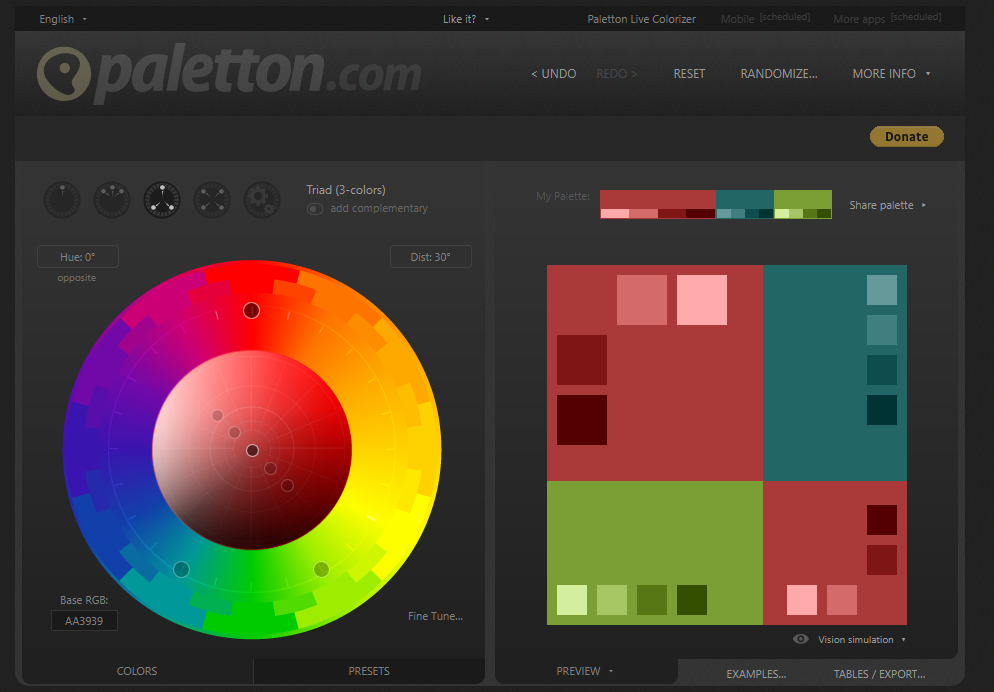Select the Adjacent colors scheme icon
This screenshot has width=994, height=692.
point(112,200)
